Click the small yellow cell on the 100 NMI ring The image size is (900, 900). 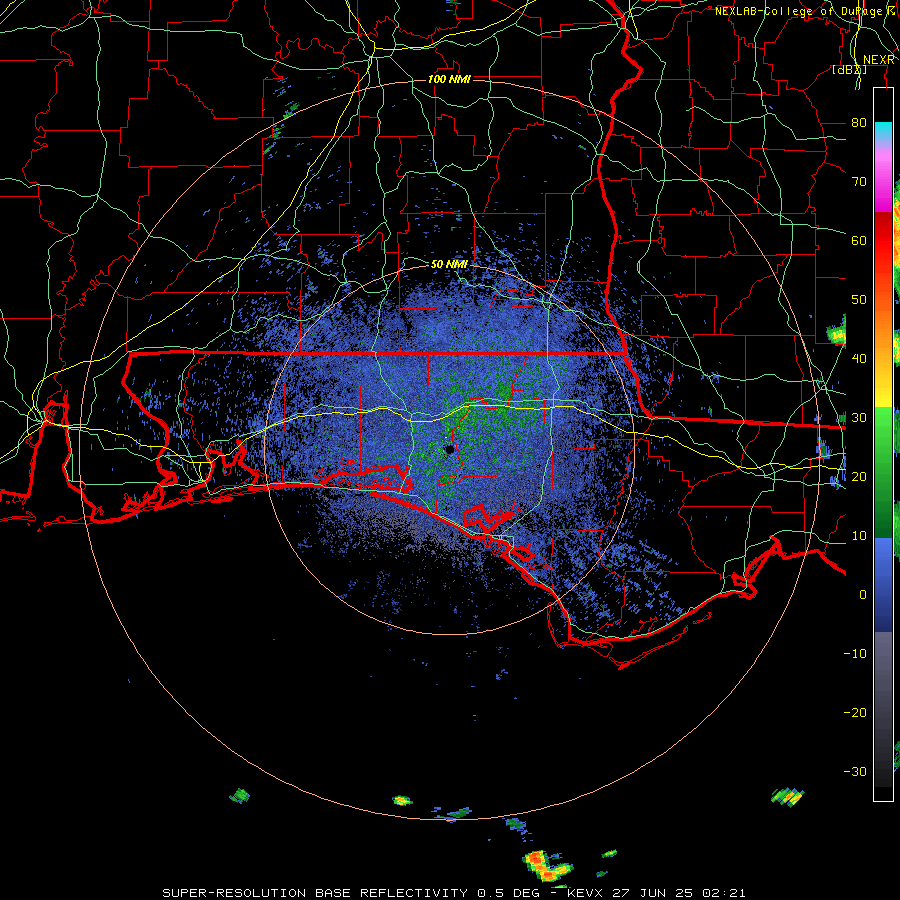(402, 800)
